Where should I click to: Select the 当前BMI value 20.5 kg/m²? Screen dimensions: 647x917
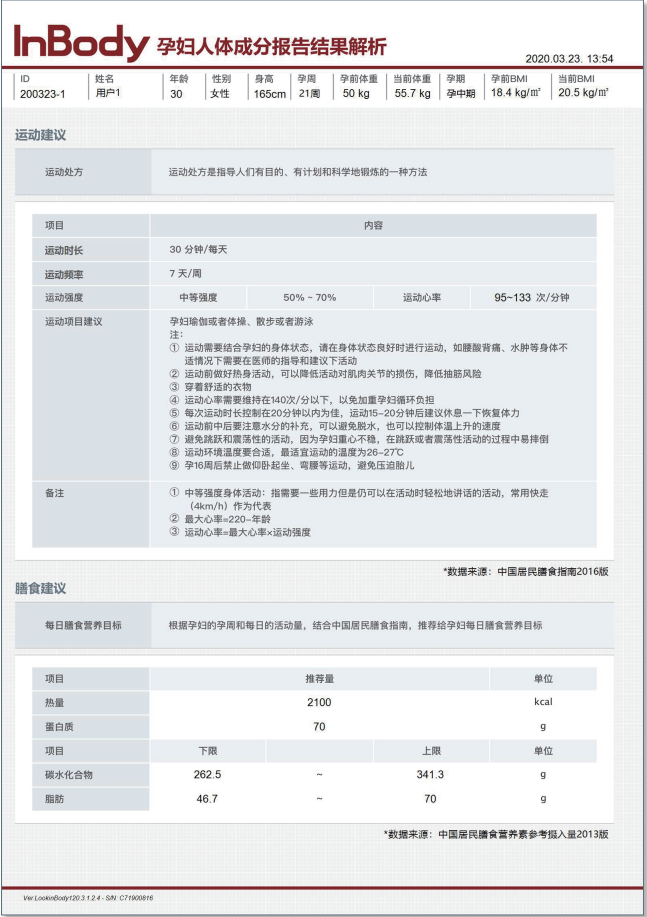coord(583,92)
